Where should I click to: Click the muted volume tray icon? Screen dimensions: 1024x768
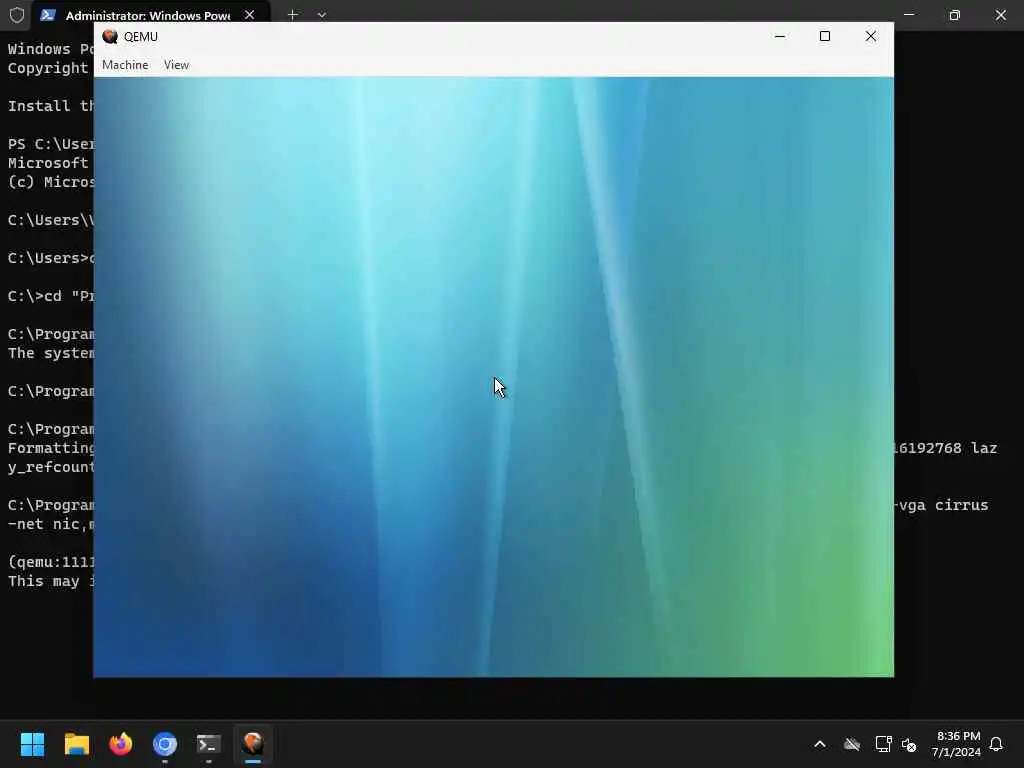[x=908, y=744]
